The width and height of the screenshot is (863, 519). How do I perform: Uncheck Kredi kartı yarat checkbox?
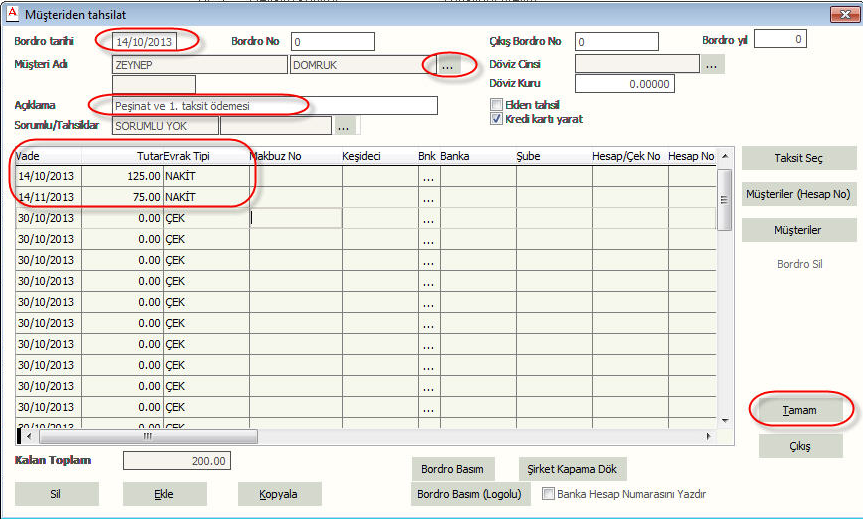(496, 119)
